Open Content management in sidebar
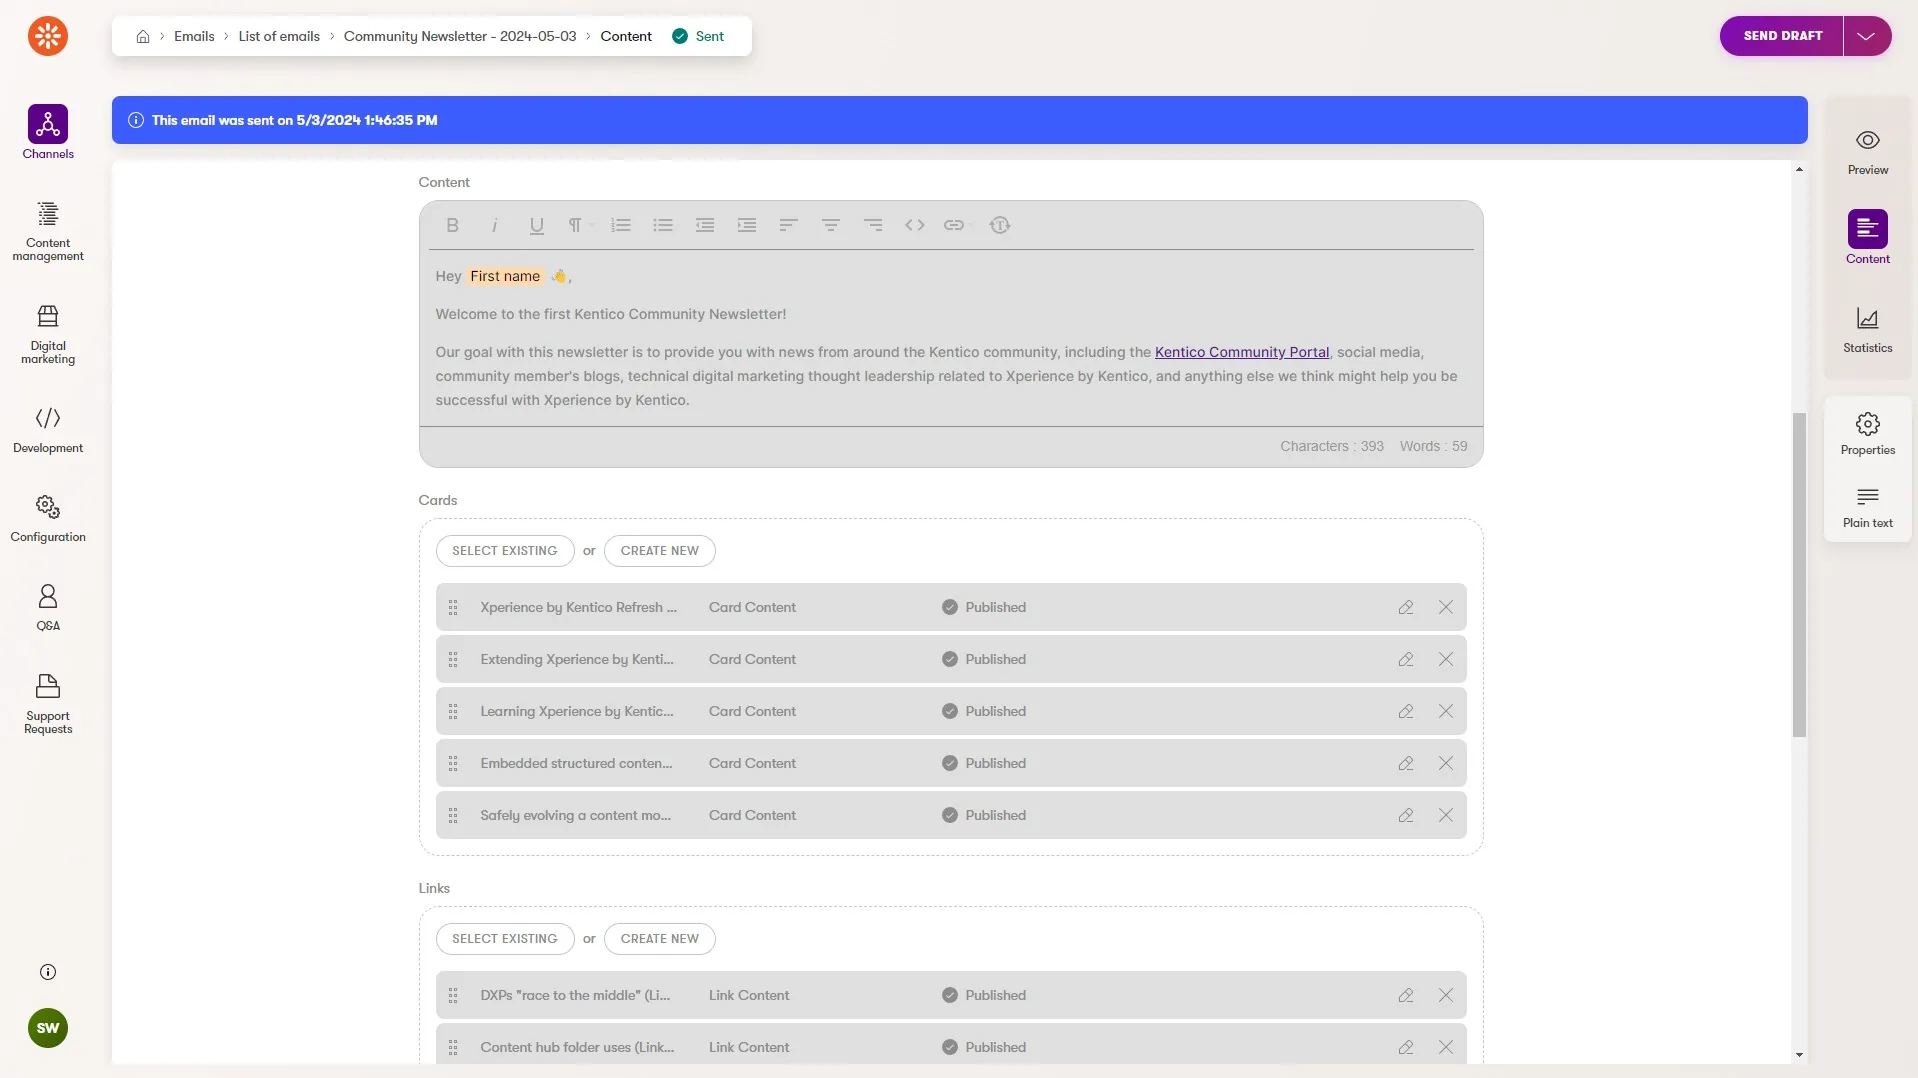1918x1078 pixels. point(48,231)
